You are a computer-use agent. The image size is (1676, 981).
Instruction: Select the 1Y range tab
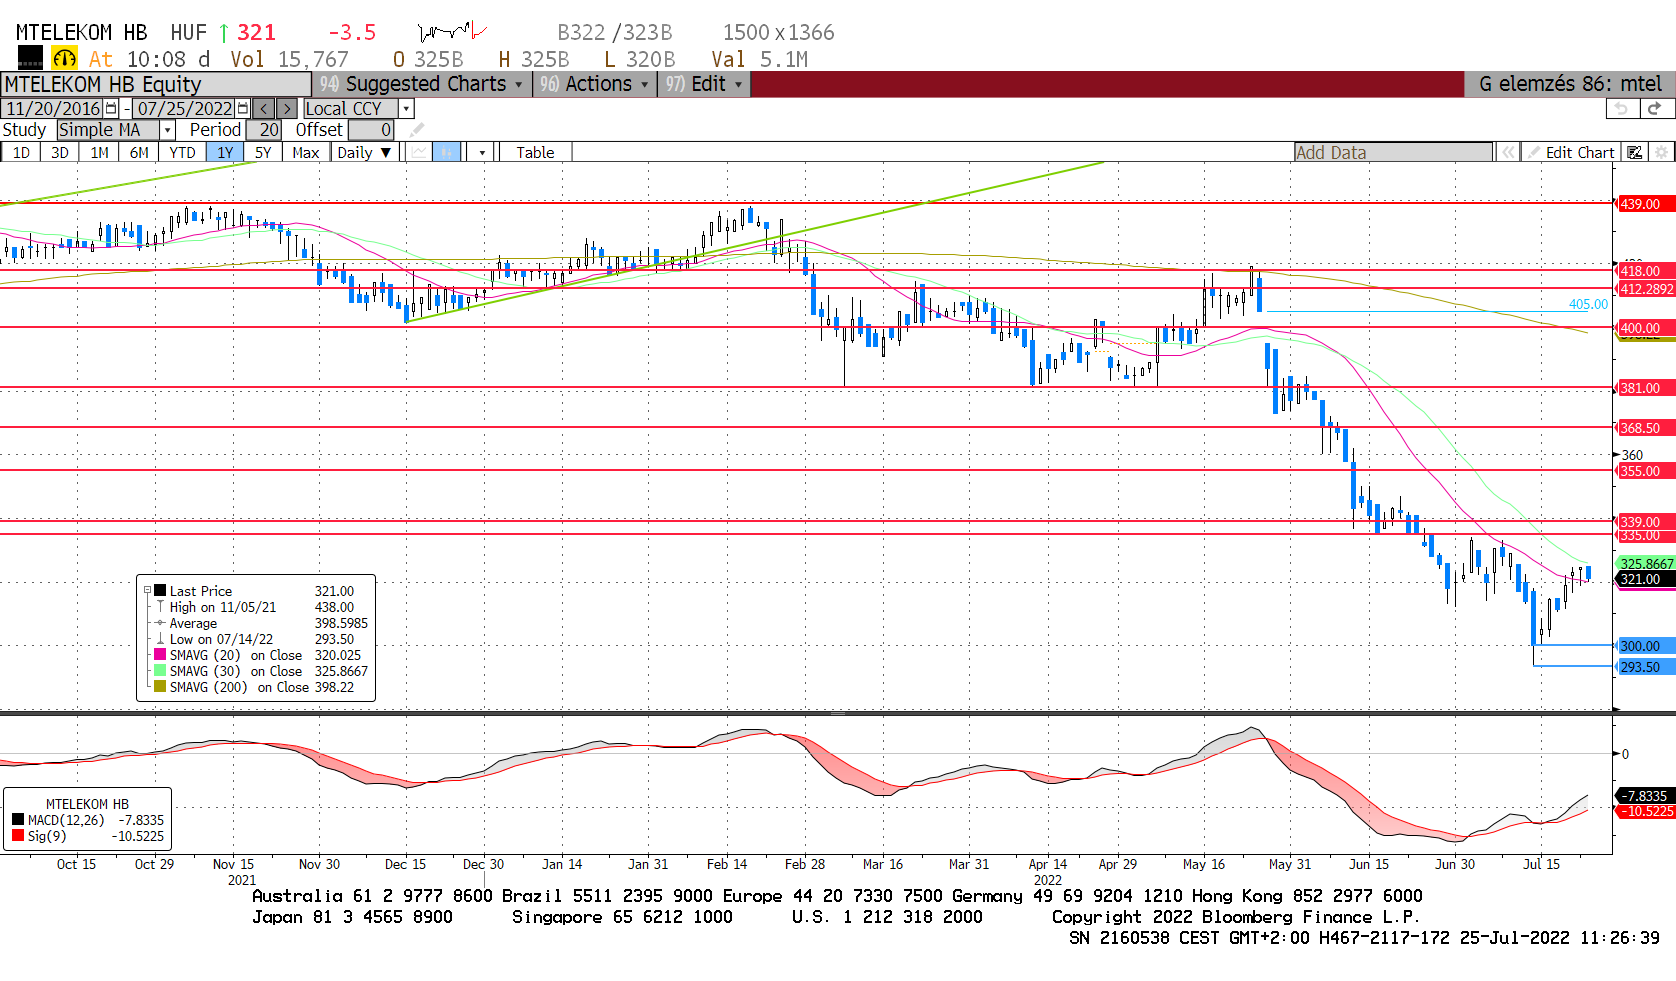(x=225, y=152)
